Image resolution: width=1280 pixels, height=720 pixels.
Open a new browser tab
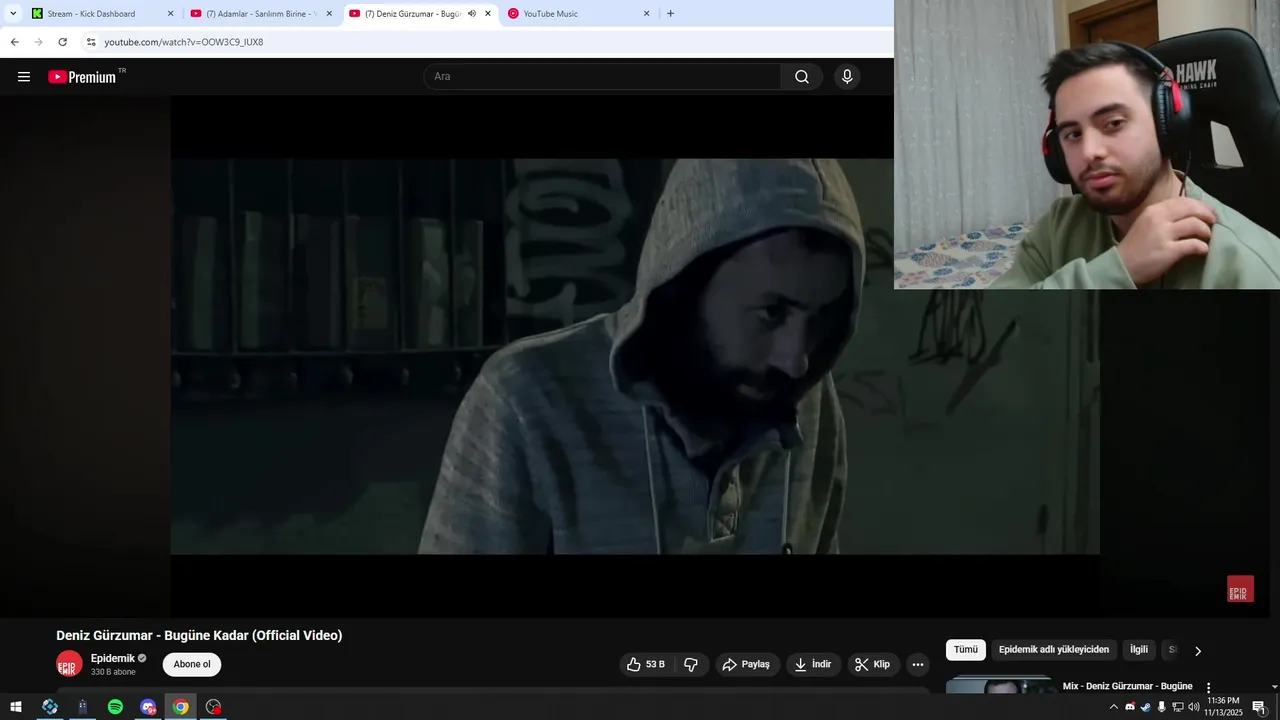[670, 14]
